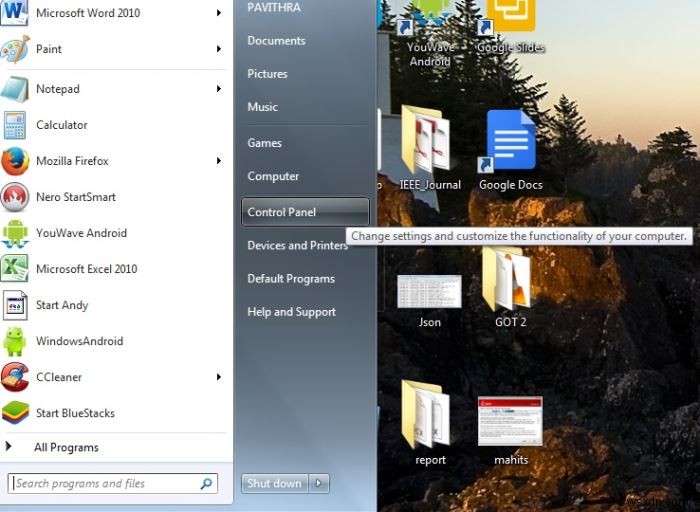Select the IEEE_Journal folder on desktop
The height and width of the screenshot is (512, 700).
[429, 148]
